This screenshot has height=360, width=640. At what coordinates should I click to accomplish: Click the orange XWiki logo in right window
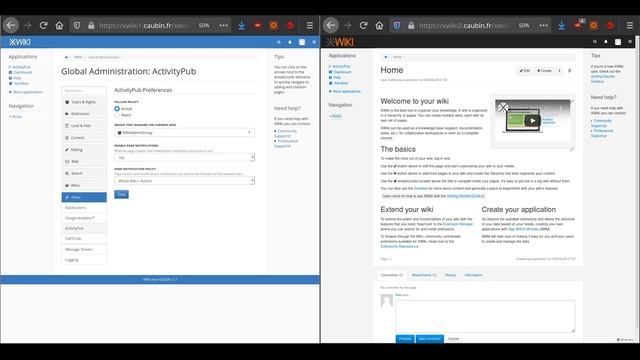[340, 42]
